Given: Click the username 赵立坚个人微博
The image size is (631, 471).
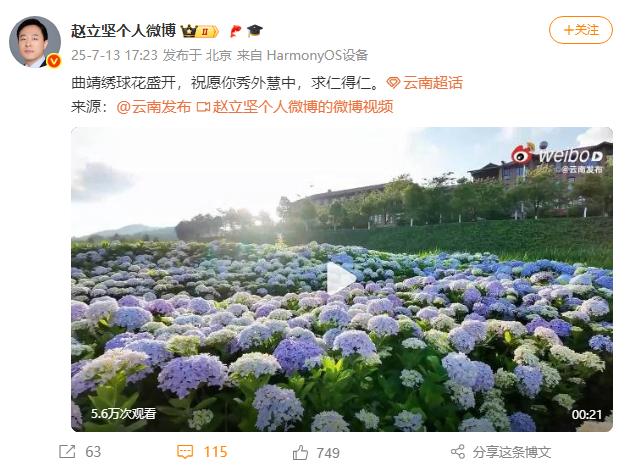Looking at the screenshot, I should [x=124, y=31].
